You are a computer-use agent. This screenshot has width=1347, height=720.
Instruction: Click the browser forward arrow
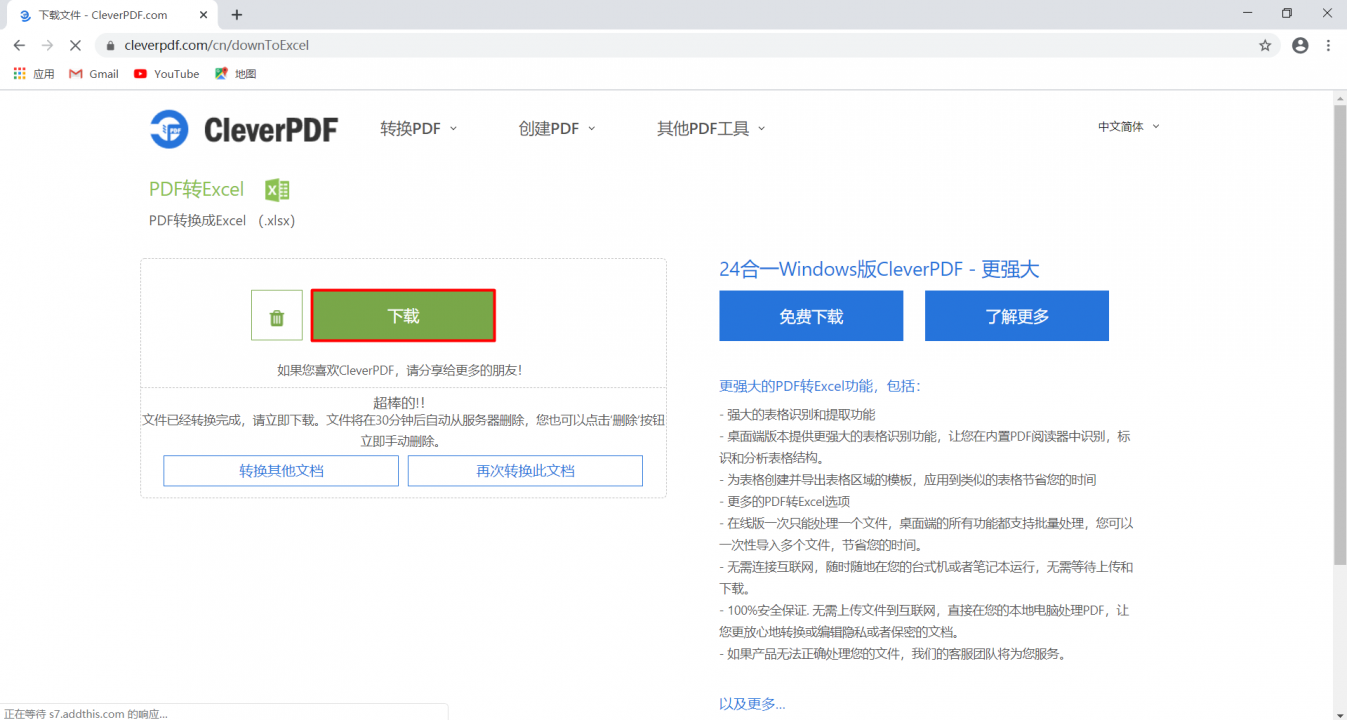pos(47,45)
